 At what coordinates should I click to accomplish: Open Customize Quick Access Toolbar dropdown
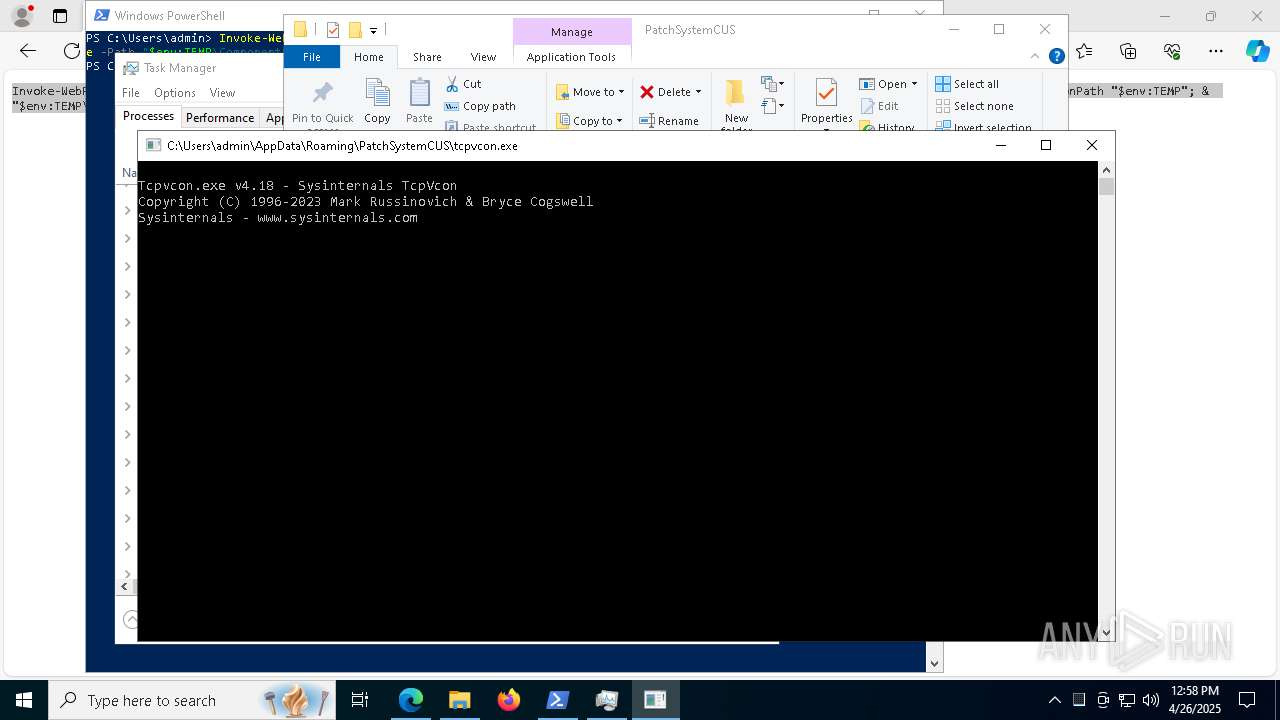(373, 30)
